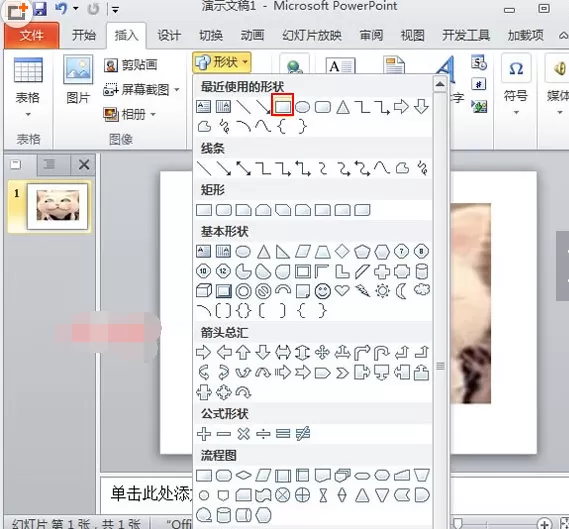
Task: Choose the cube shape
Action: pyautogui.click(x=204, y=291)
